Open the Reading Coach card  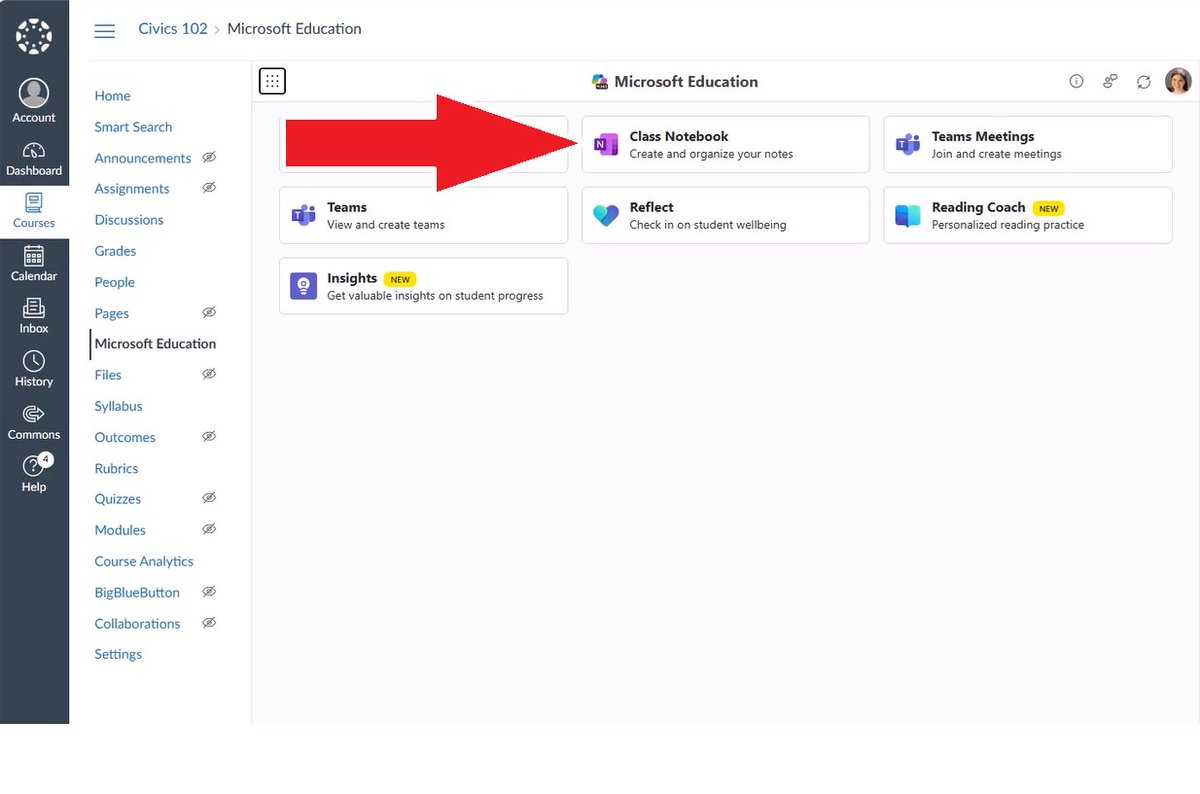coord(1027,215)
